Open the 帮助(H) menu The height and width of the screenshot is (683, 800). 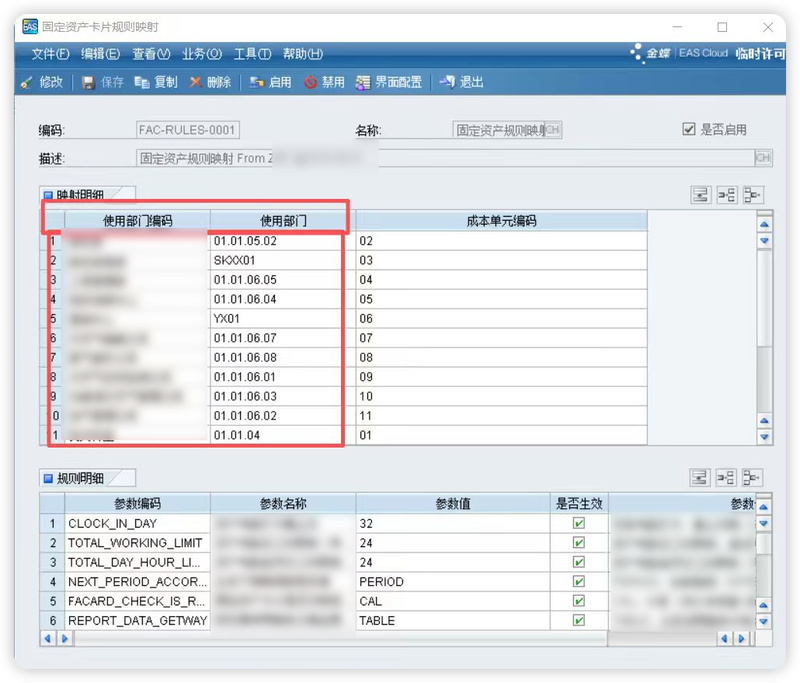coord(303,54)
